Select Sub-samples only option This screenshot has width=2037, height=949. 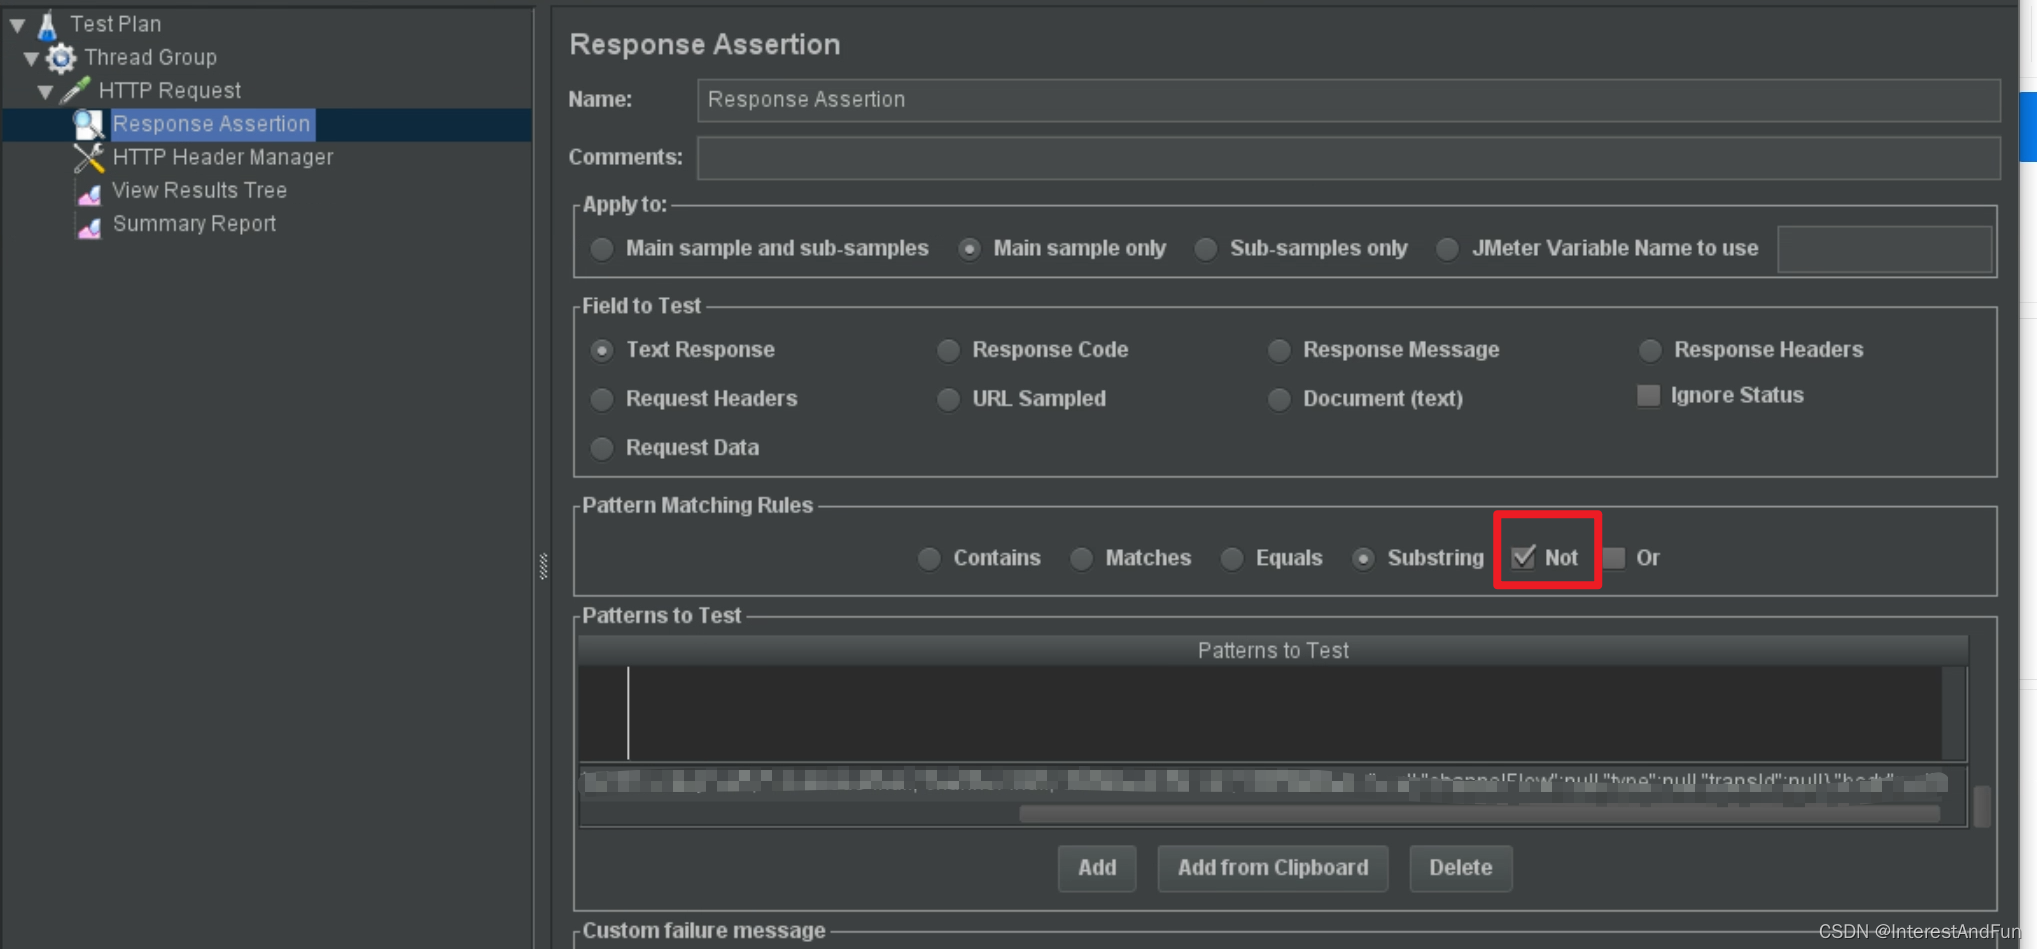(x=1206, y=249)
